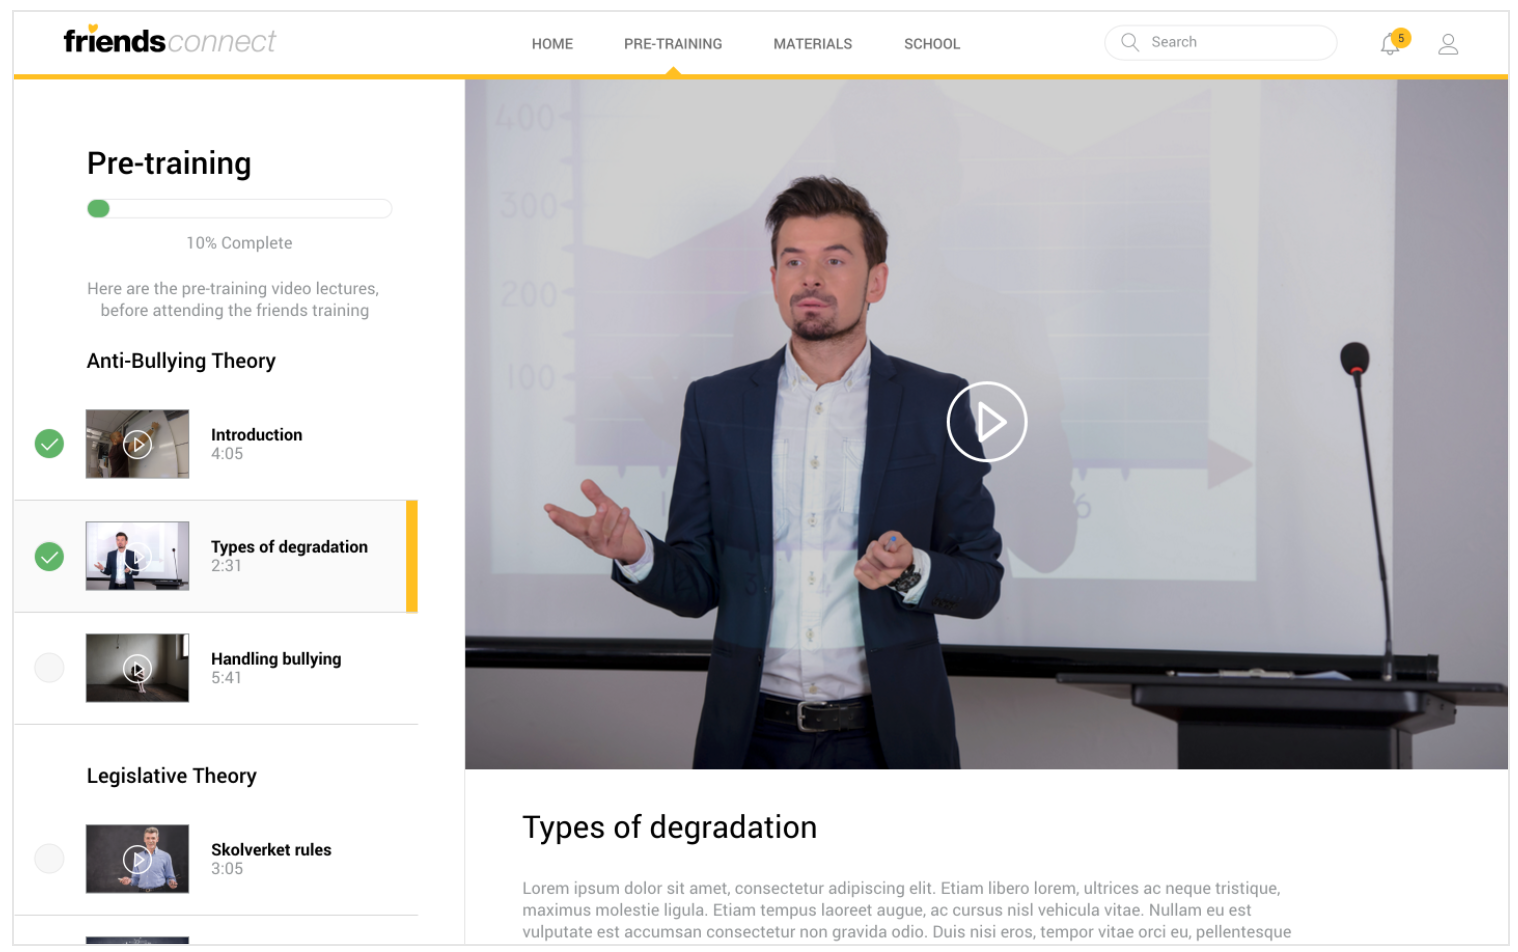Play the main Types of degradation video
Viewport: 1518px width, 952px height.
(986, 421)
